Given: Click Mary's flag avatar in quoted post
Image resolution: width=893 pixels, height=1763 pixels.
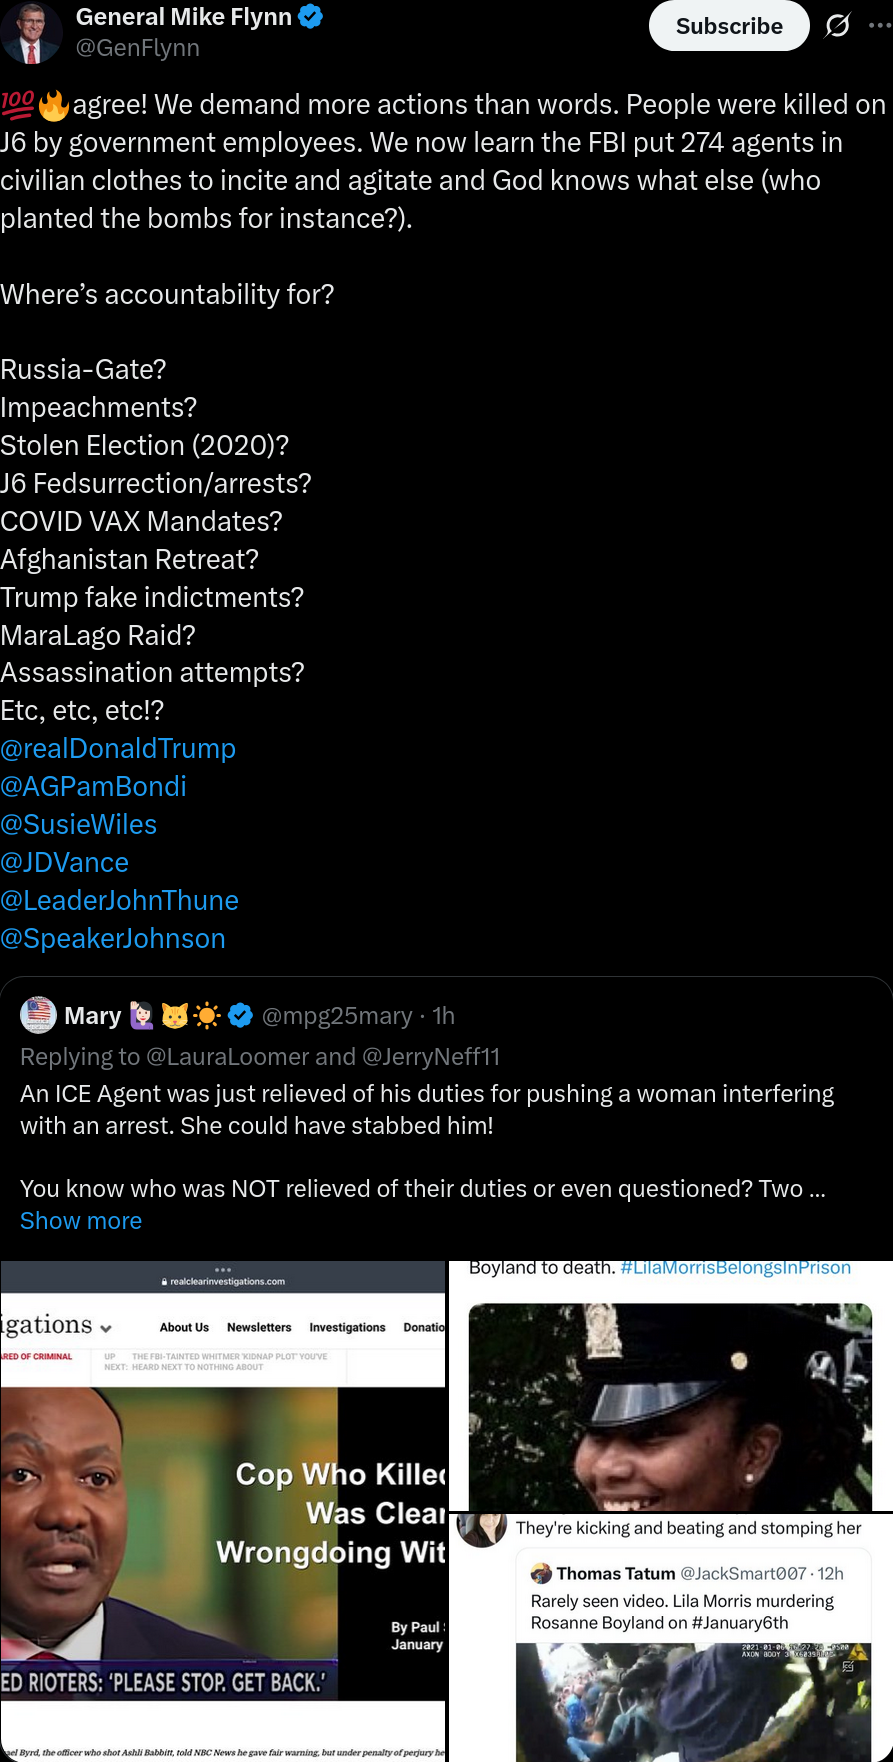Looking at the screenshot, I should point(39,1015).
